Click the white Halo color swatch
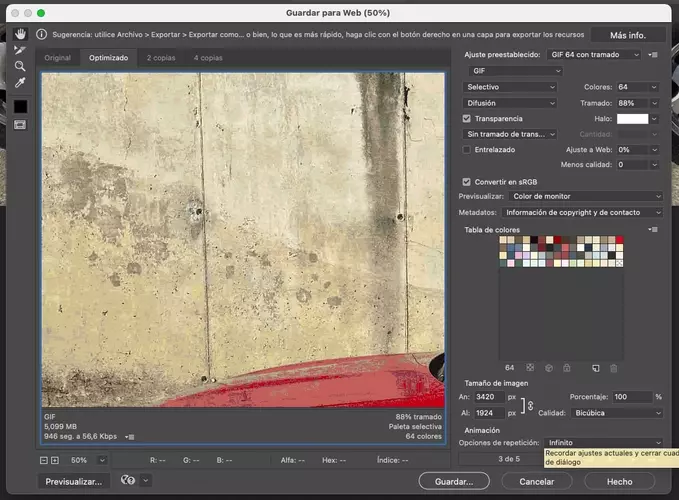Viewport: 679px width, 500px height. point(632,119)
